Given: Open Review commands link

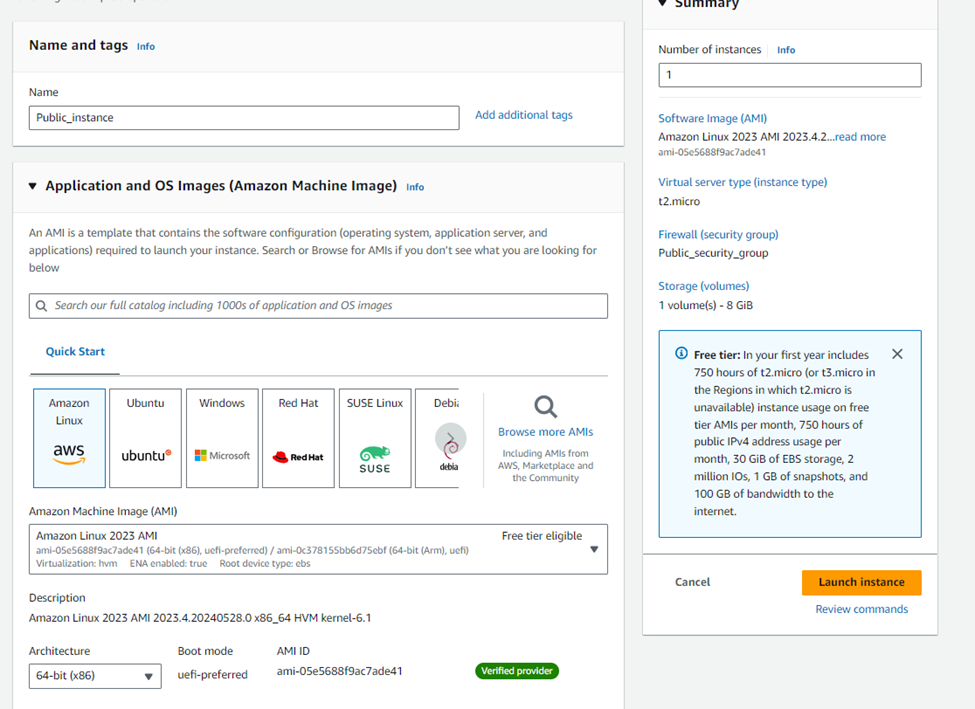Looking at the screenshot, I should [x=862, y=609].
